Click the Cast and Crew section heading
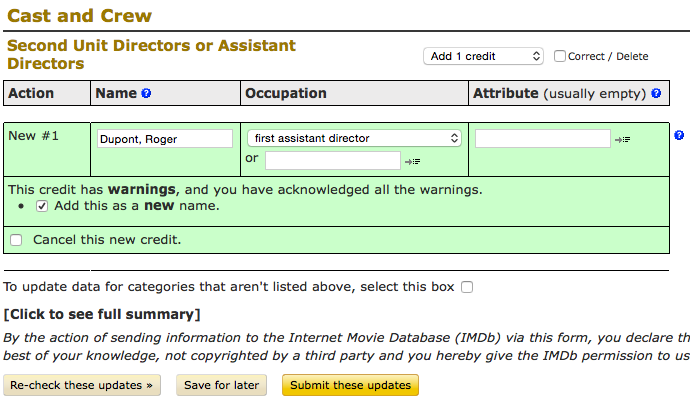Image resolution: width=690 pixels, height=400 pixels. click(80, 15)
